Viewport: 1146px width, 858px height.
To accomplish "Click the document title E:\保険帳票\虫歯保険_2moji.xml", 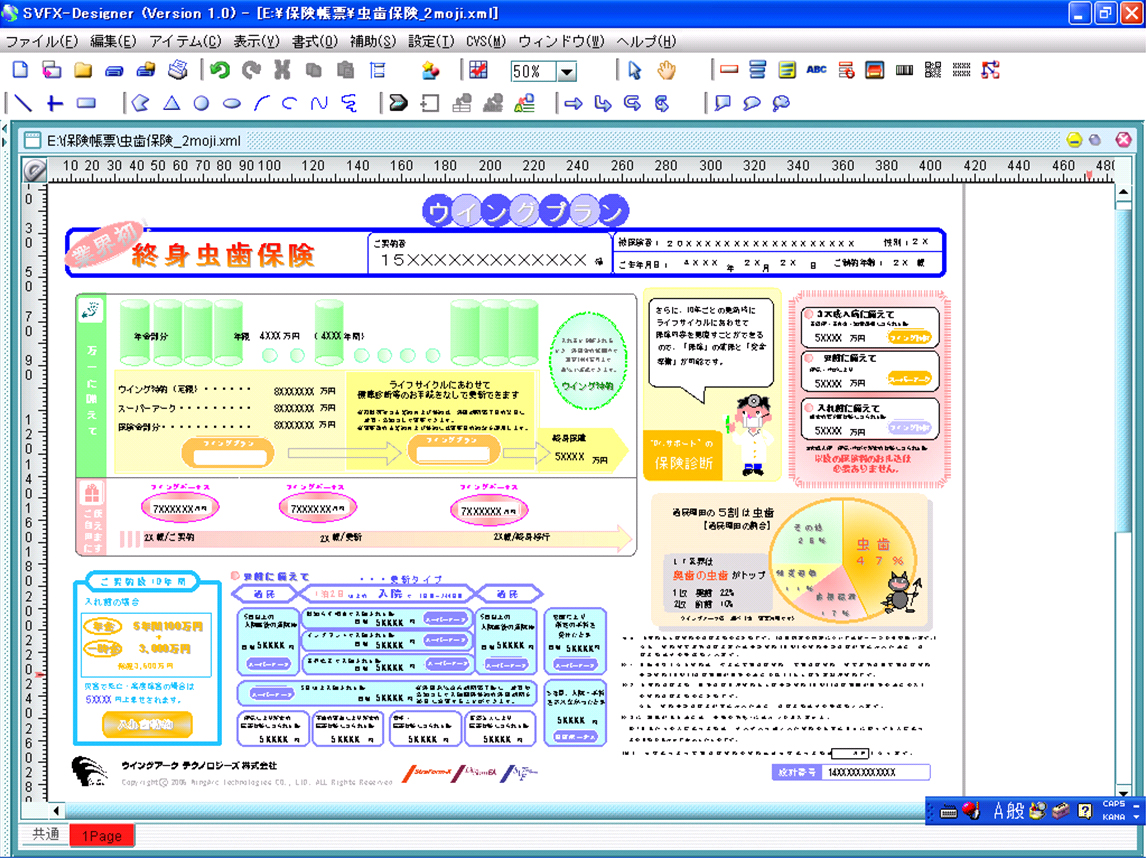I will 144,140.
